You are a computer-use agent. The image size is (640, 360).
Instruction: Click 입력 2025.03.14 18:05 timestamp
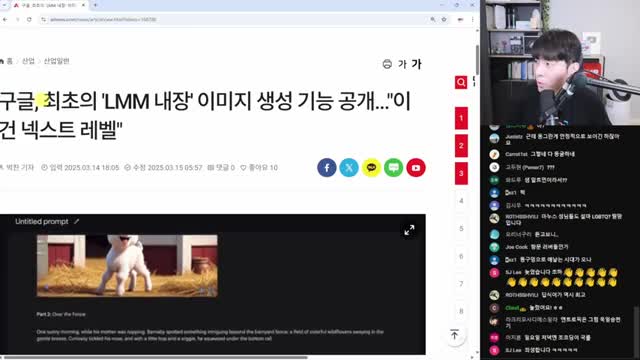(x=80, y=168)
